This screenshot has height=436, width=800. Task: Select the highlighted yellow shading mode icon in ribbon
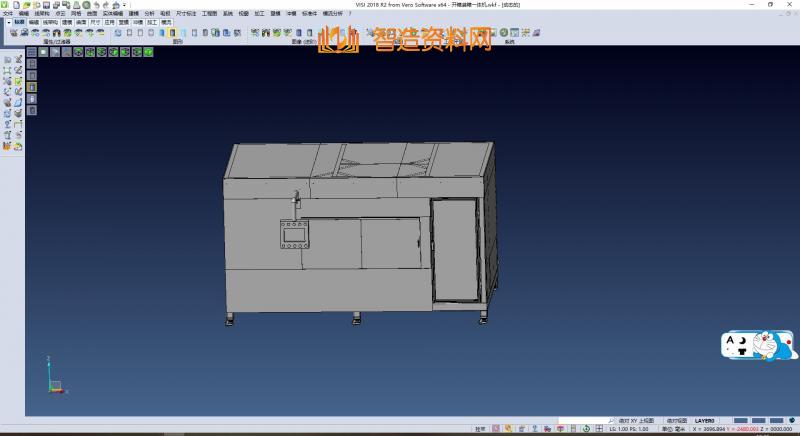[172, 33]
